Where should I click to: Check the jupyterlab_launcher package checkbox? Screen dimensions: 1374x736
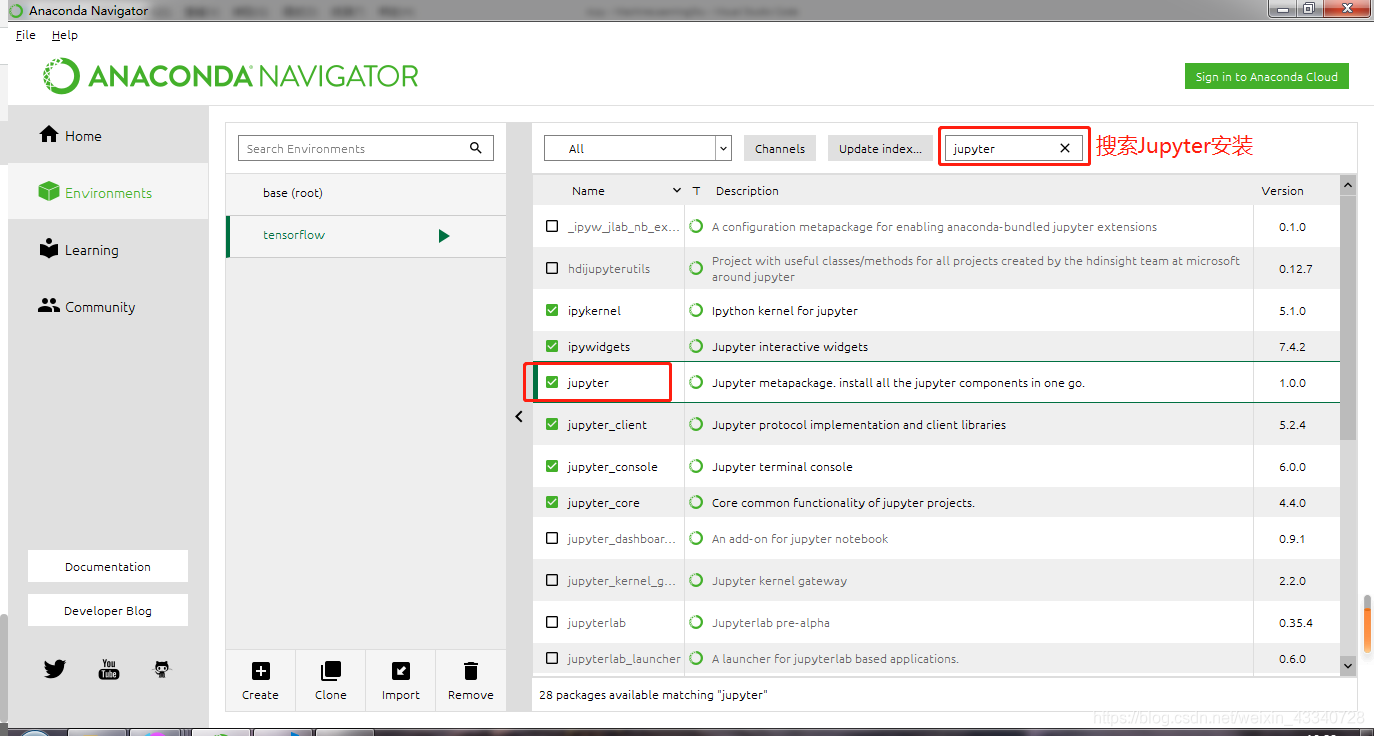click(x=552, y=659)
